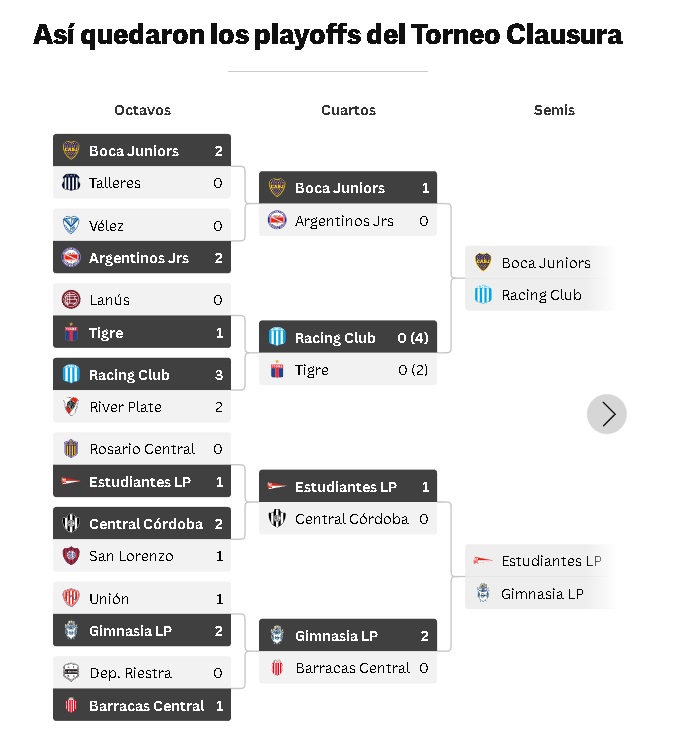This screenshot has width=680, height=737.
Task: Click the Boca Juniors crest in Octavos
Action: point(71,151)
